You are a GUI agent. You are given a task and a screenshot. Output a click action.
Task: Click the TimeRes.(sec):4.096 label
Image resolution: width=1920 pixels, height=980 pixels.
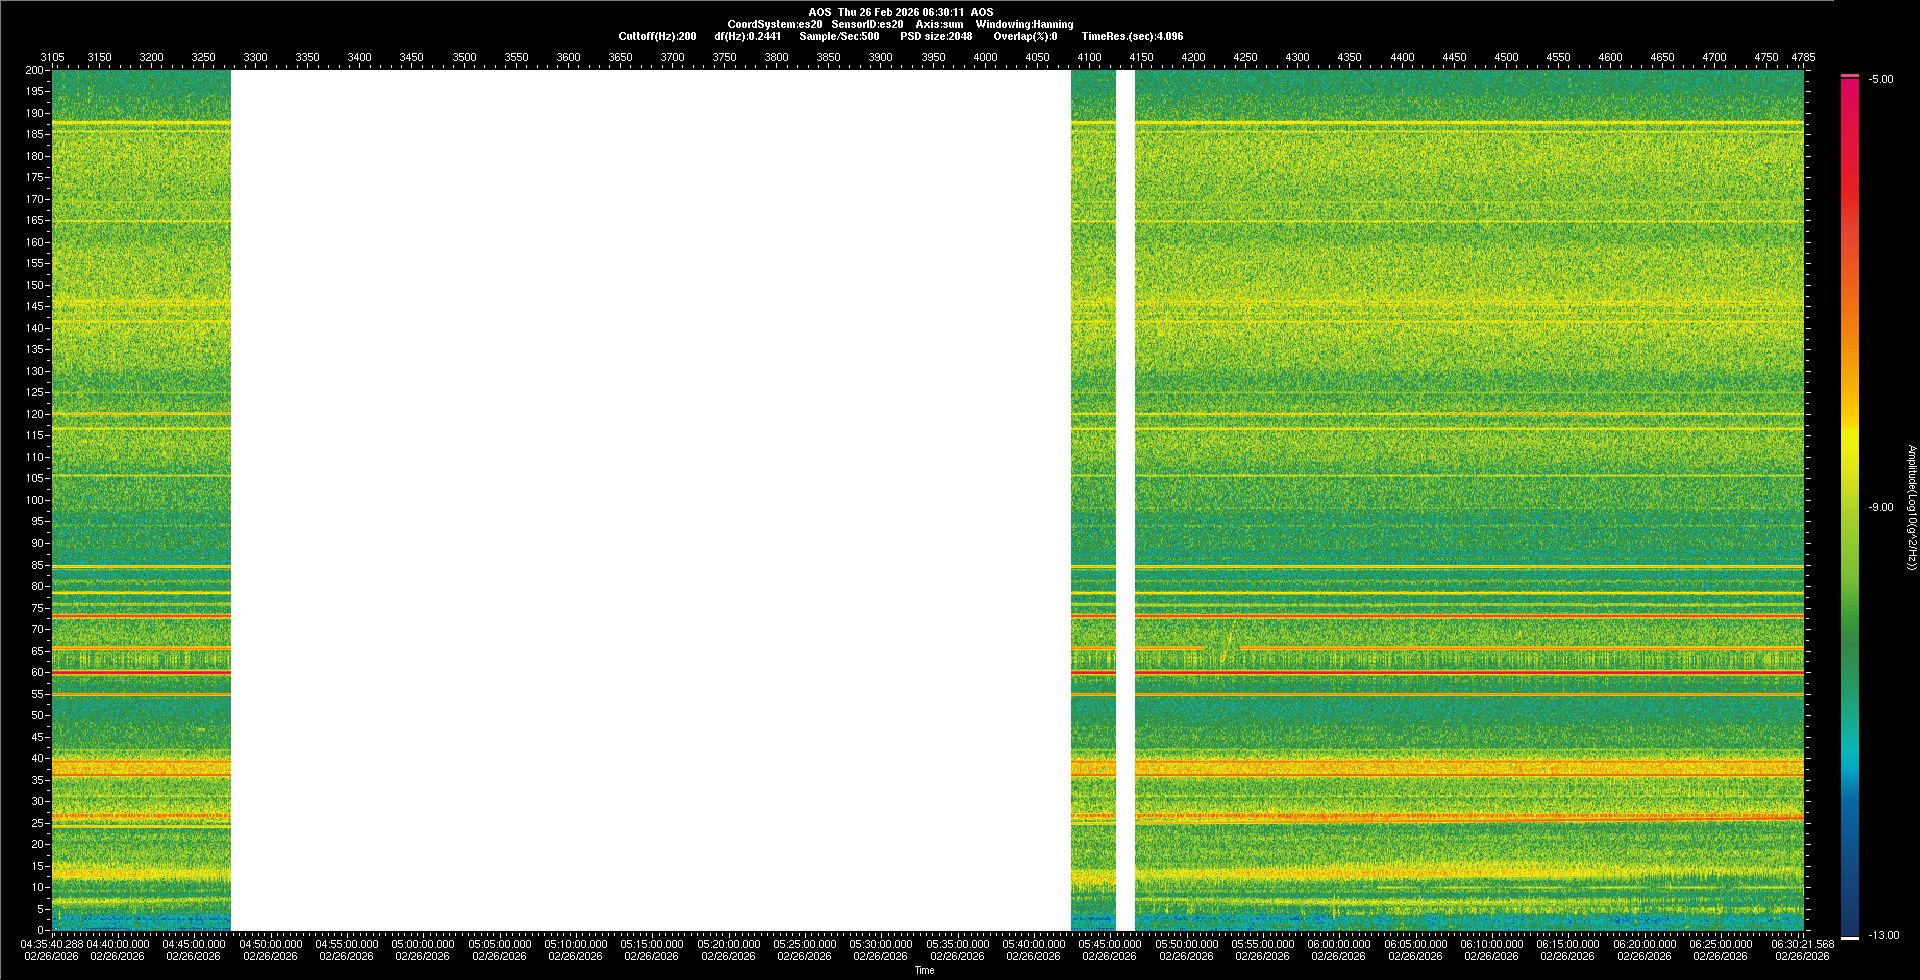point(1132,36)
